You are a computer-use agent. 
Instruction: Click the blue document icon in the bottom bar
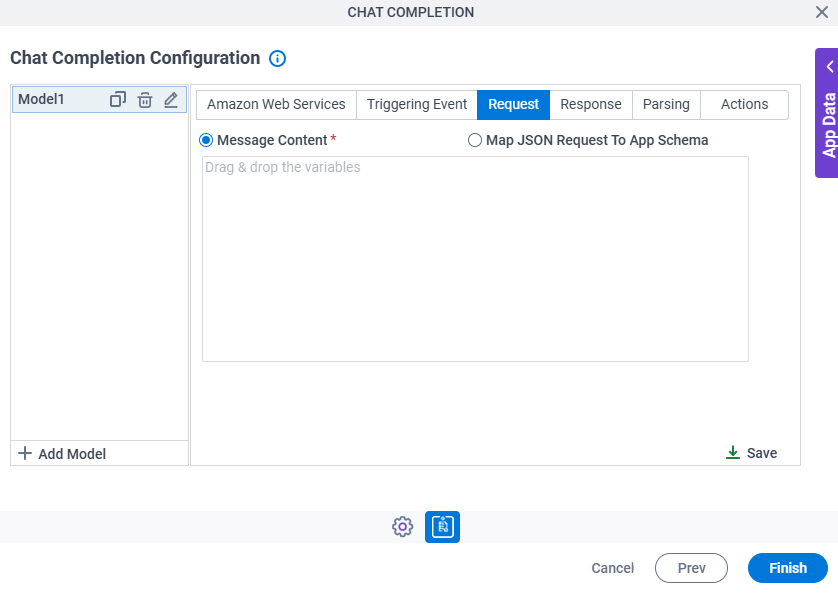[443, 527]
